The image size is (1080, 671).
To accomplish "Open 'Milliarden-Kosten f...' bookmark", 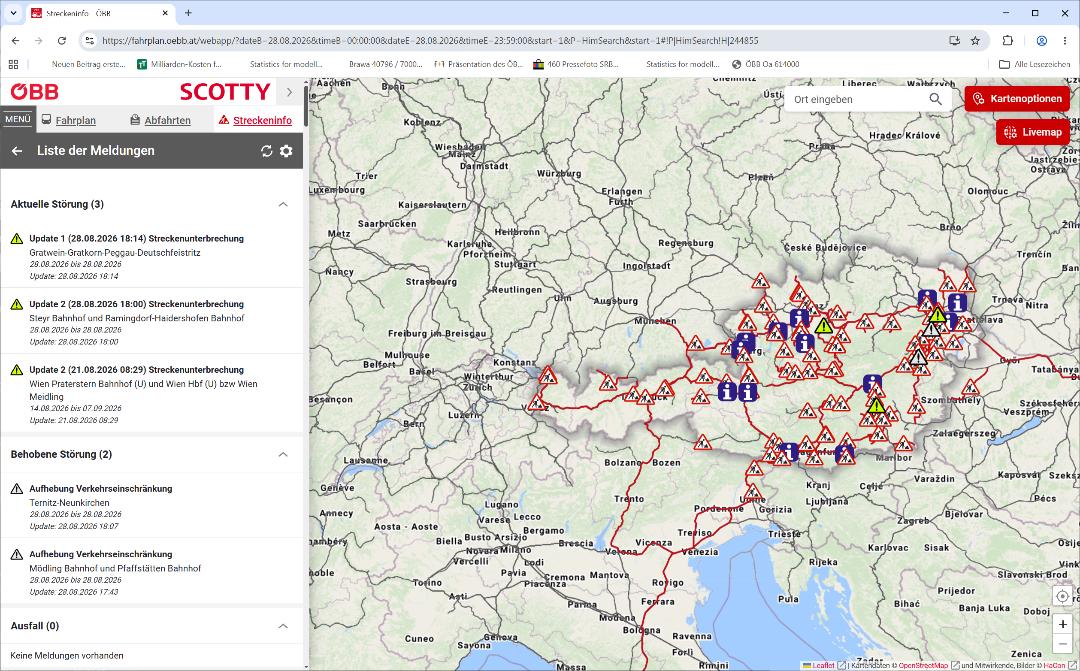I will 180,64.
